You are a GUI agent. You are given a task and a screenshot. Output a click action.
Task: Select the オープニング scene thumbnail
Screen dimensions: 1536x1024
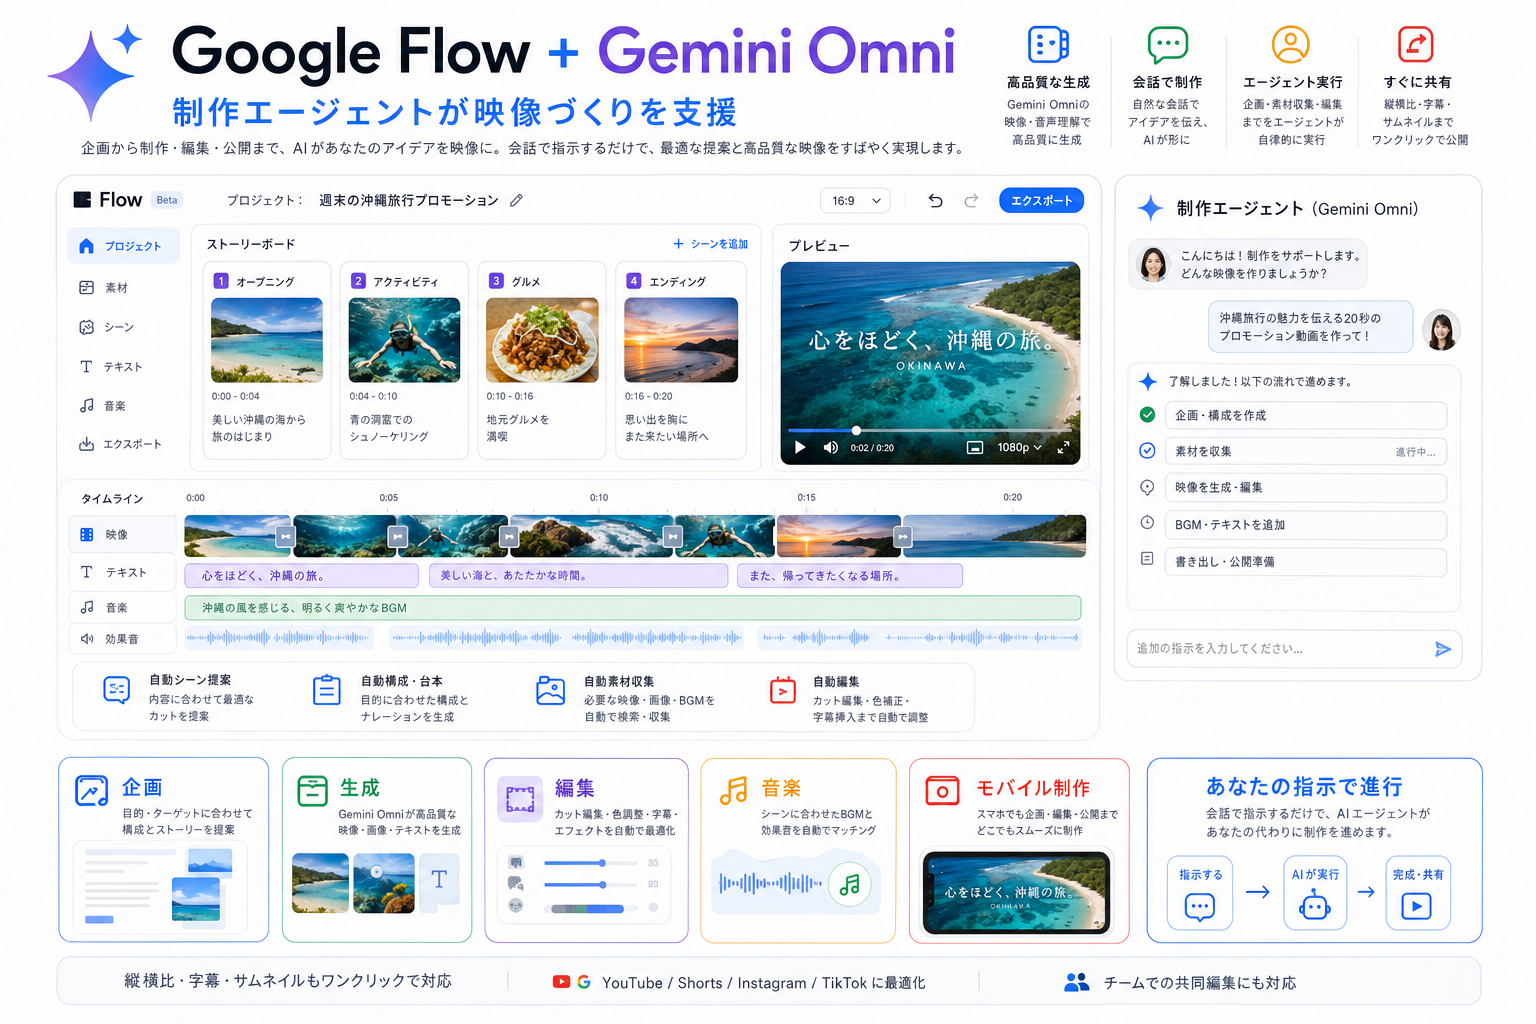point(267,340)
